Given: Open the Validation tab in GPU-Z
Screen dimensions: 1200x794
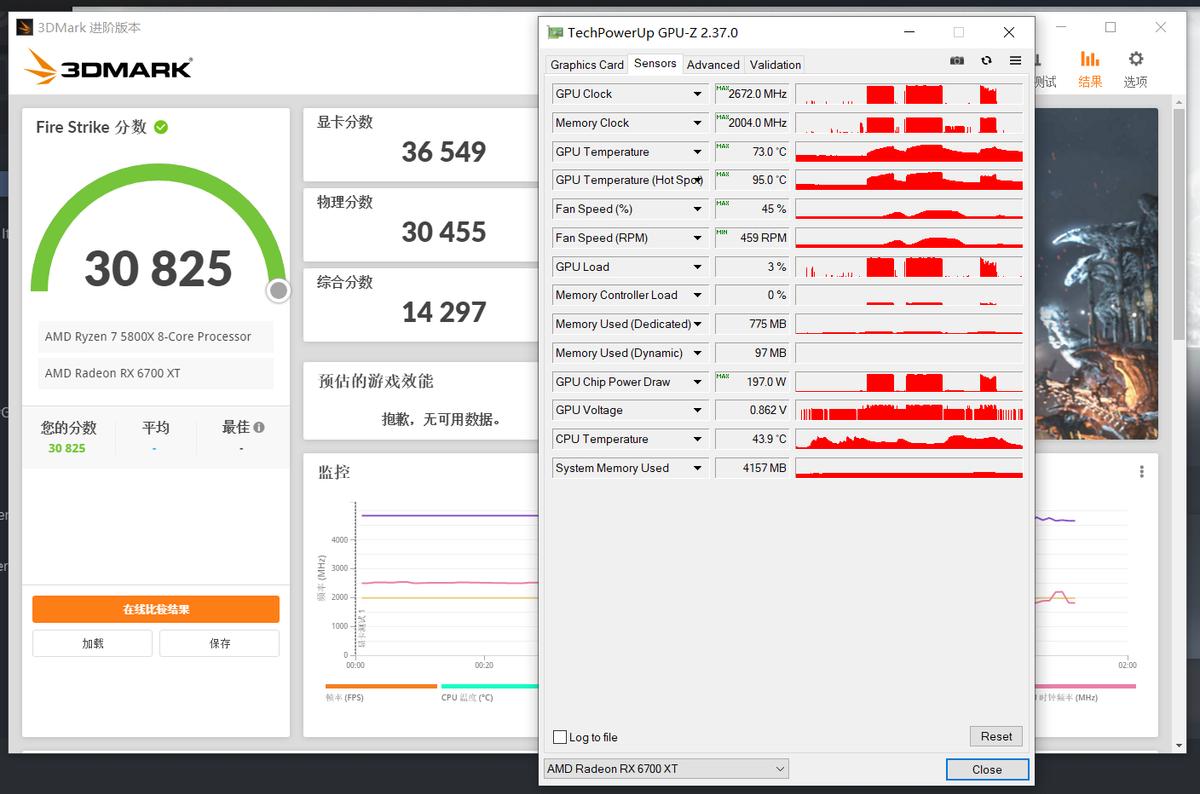Looking at the screenshot, I should 774,64.
